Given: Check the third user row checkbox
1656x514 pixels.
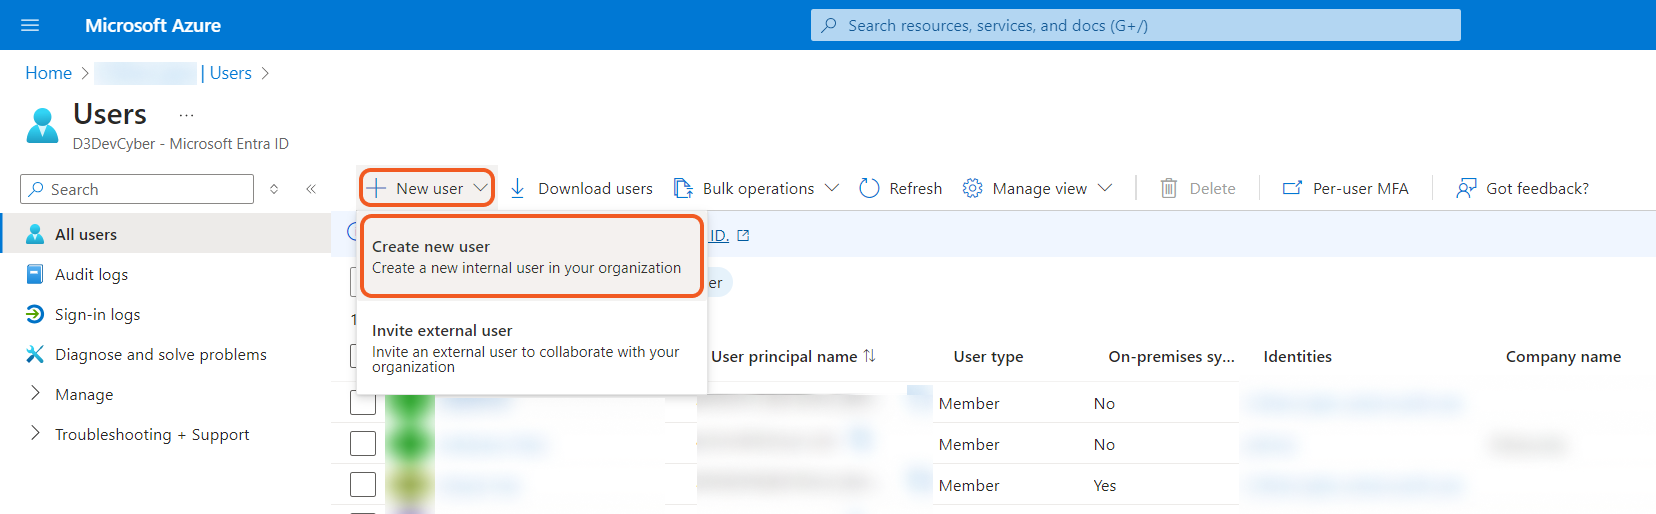Looking at the screenshot, I should 363,485.
